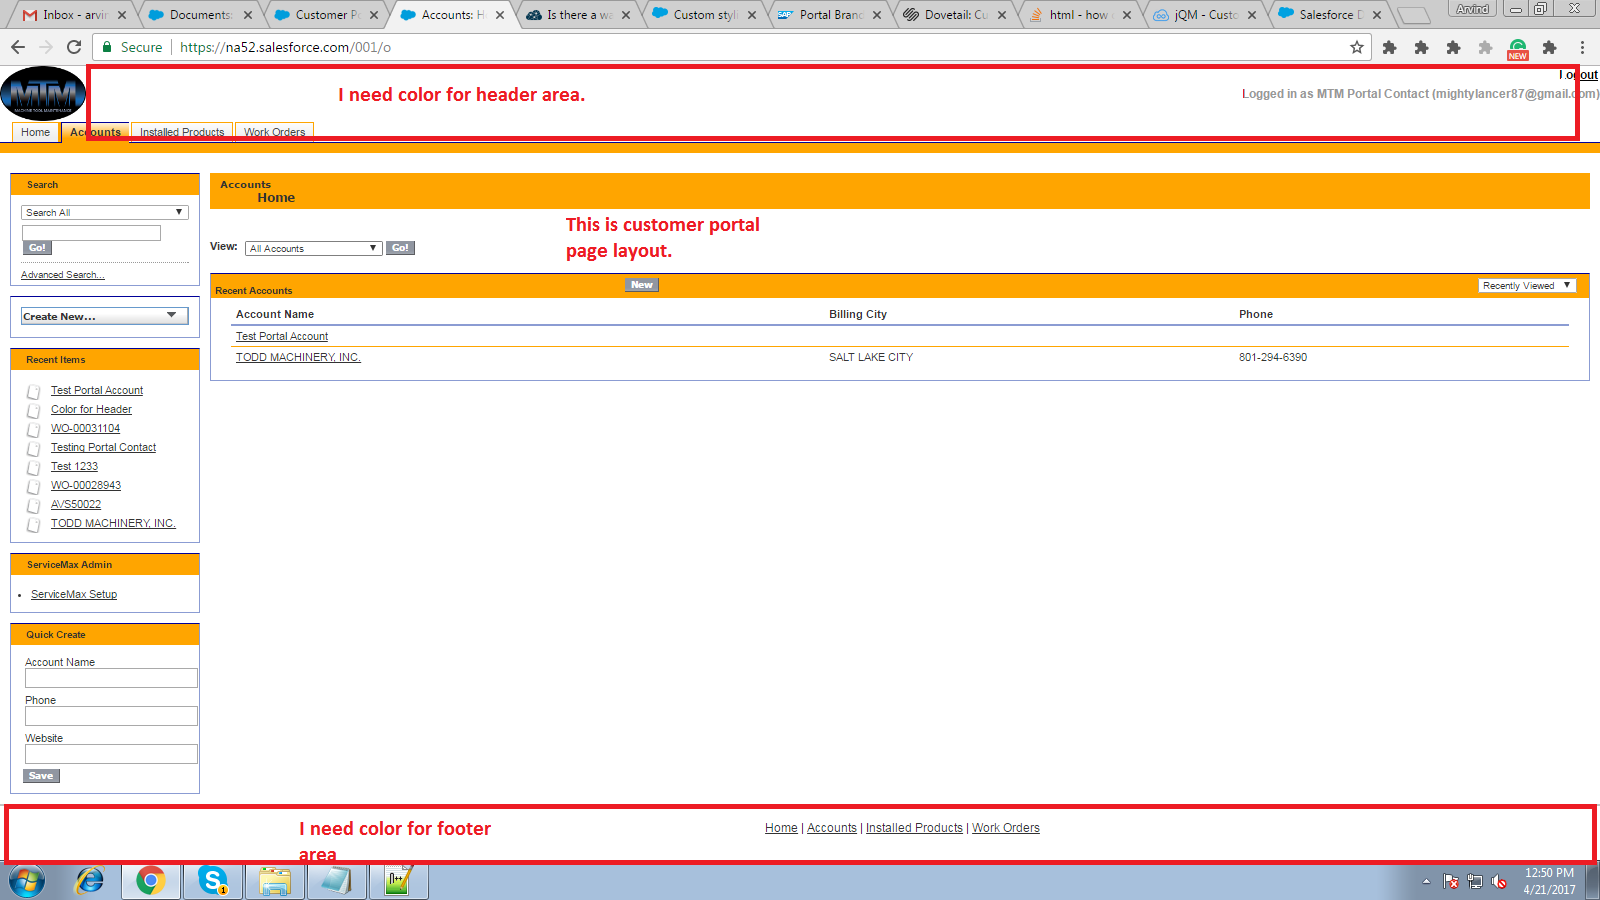Open Testing Portal Contact in Recent Items
Image resolution: width=1600 pixels, height=900 pixels.
click(x=103, y=448)
